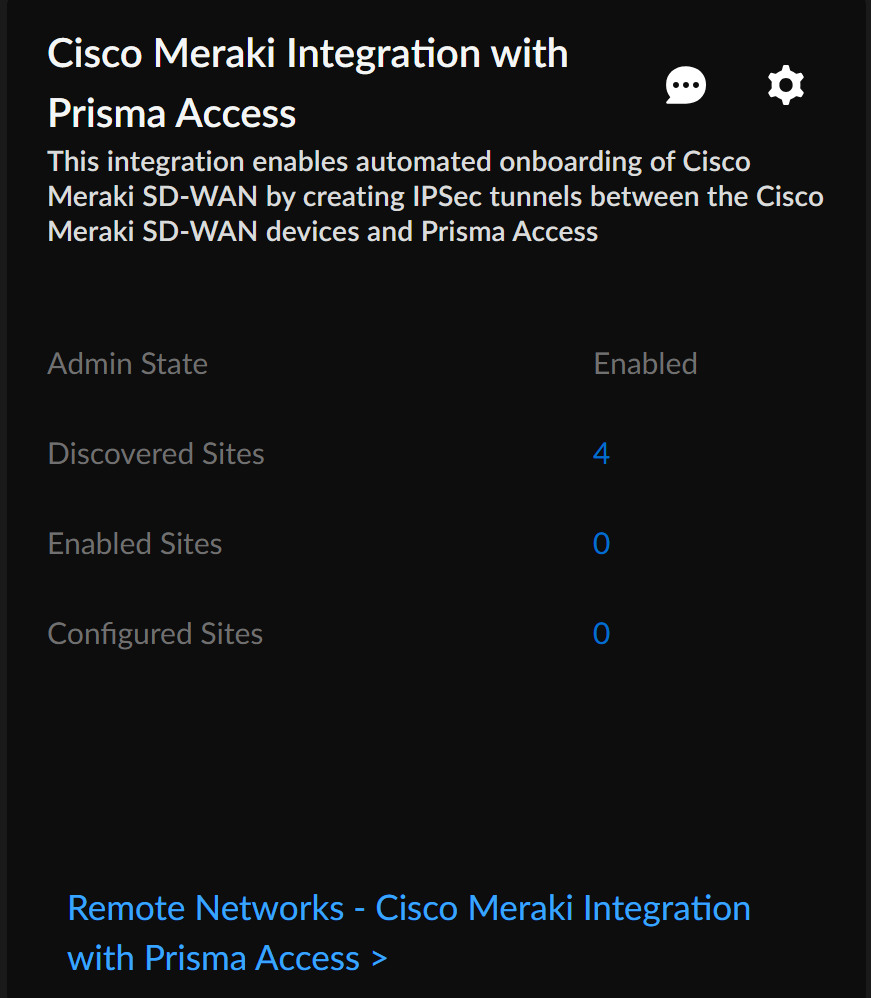Open integration settings via gear icon
871x998 pixels.
pos(786,86)
